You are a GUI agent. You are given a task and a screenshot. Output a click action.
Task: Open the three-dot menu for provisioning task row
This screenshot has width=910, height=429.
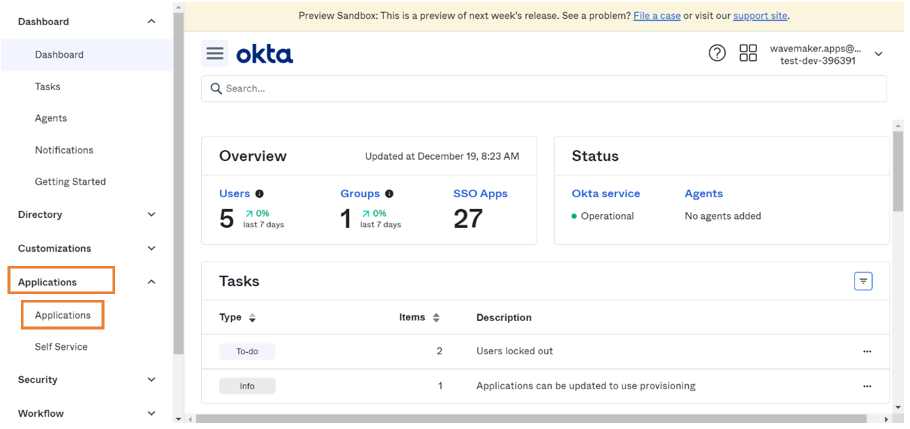click(866, 386)
